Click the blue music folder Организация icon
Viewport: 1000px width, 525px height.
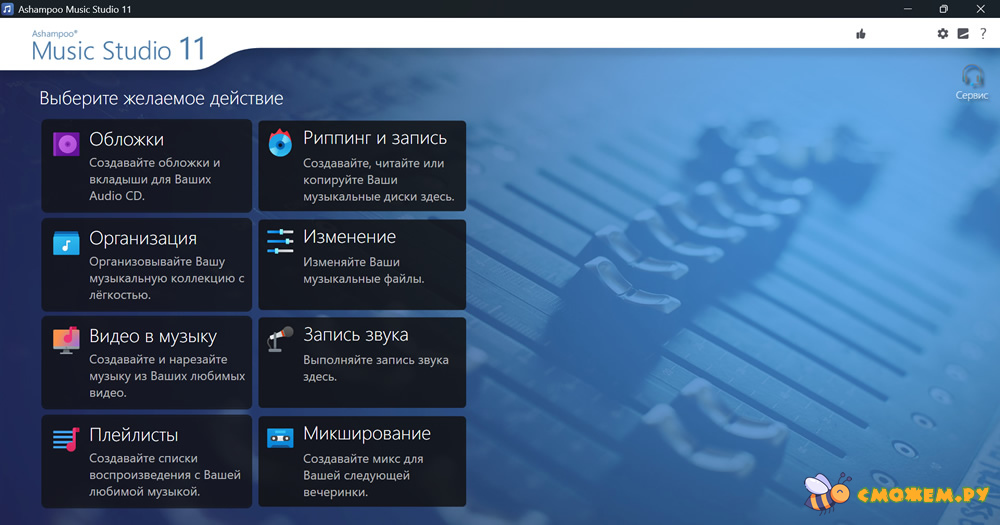[x=66, y=243]
